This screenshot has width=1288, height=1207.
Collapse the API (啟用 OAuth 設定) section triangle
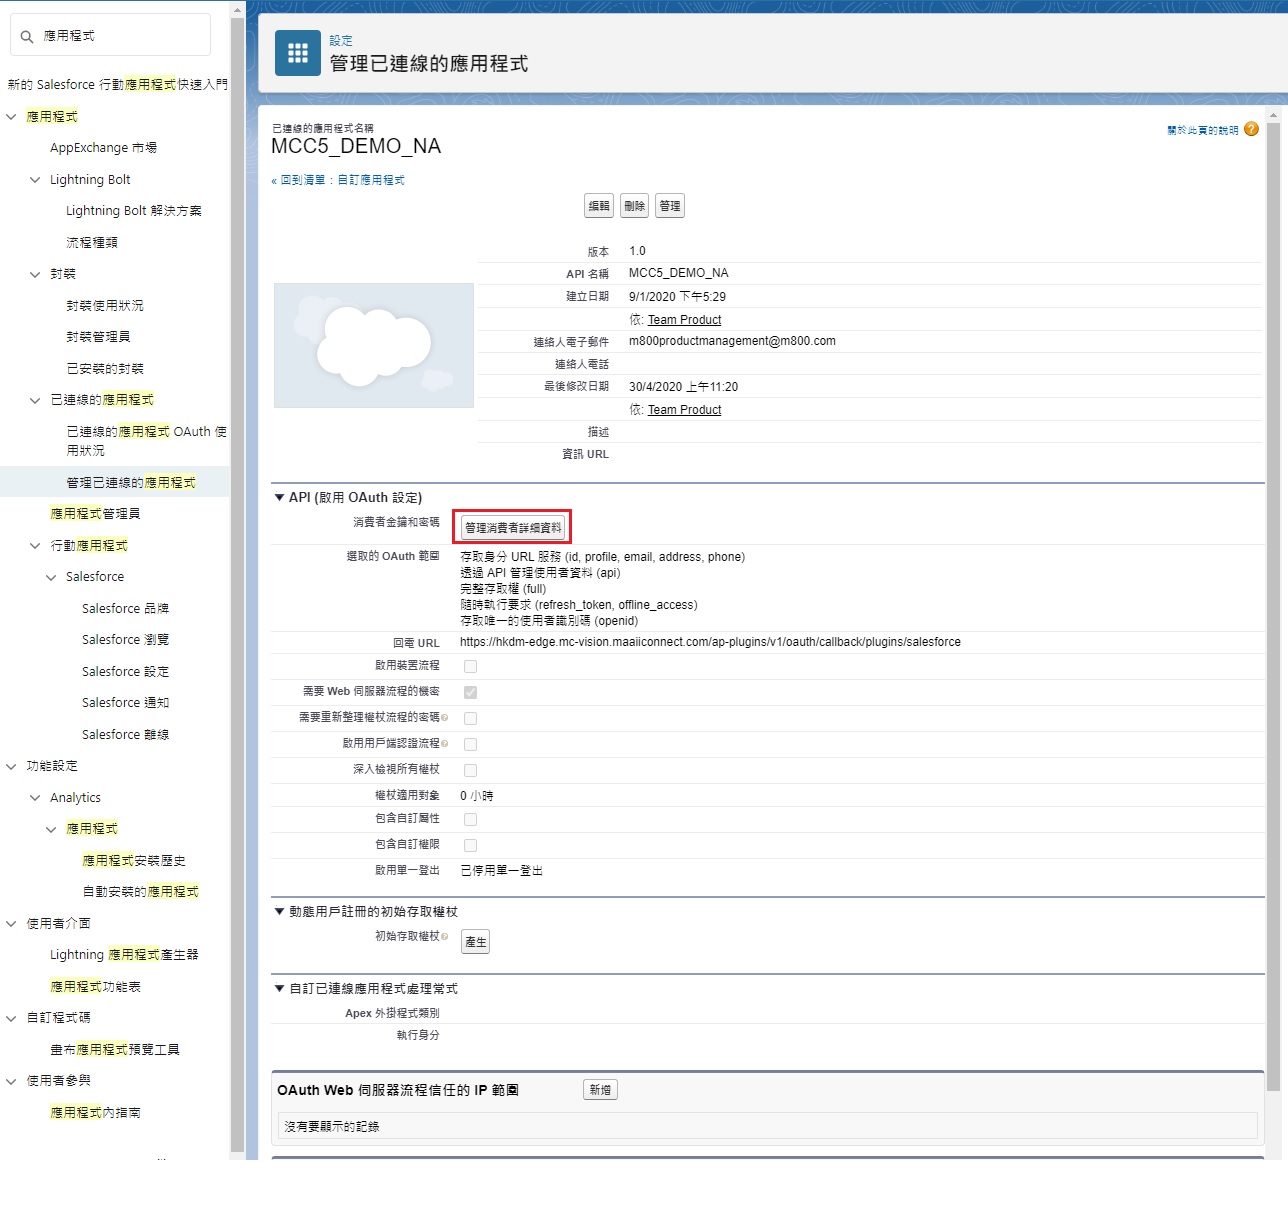(279, 497)
